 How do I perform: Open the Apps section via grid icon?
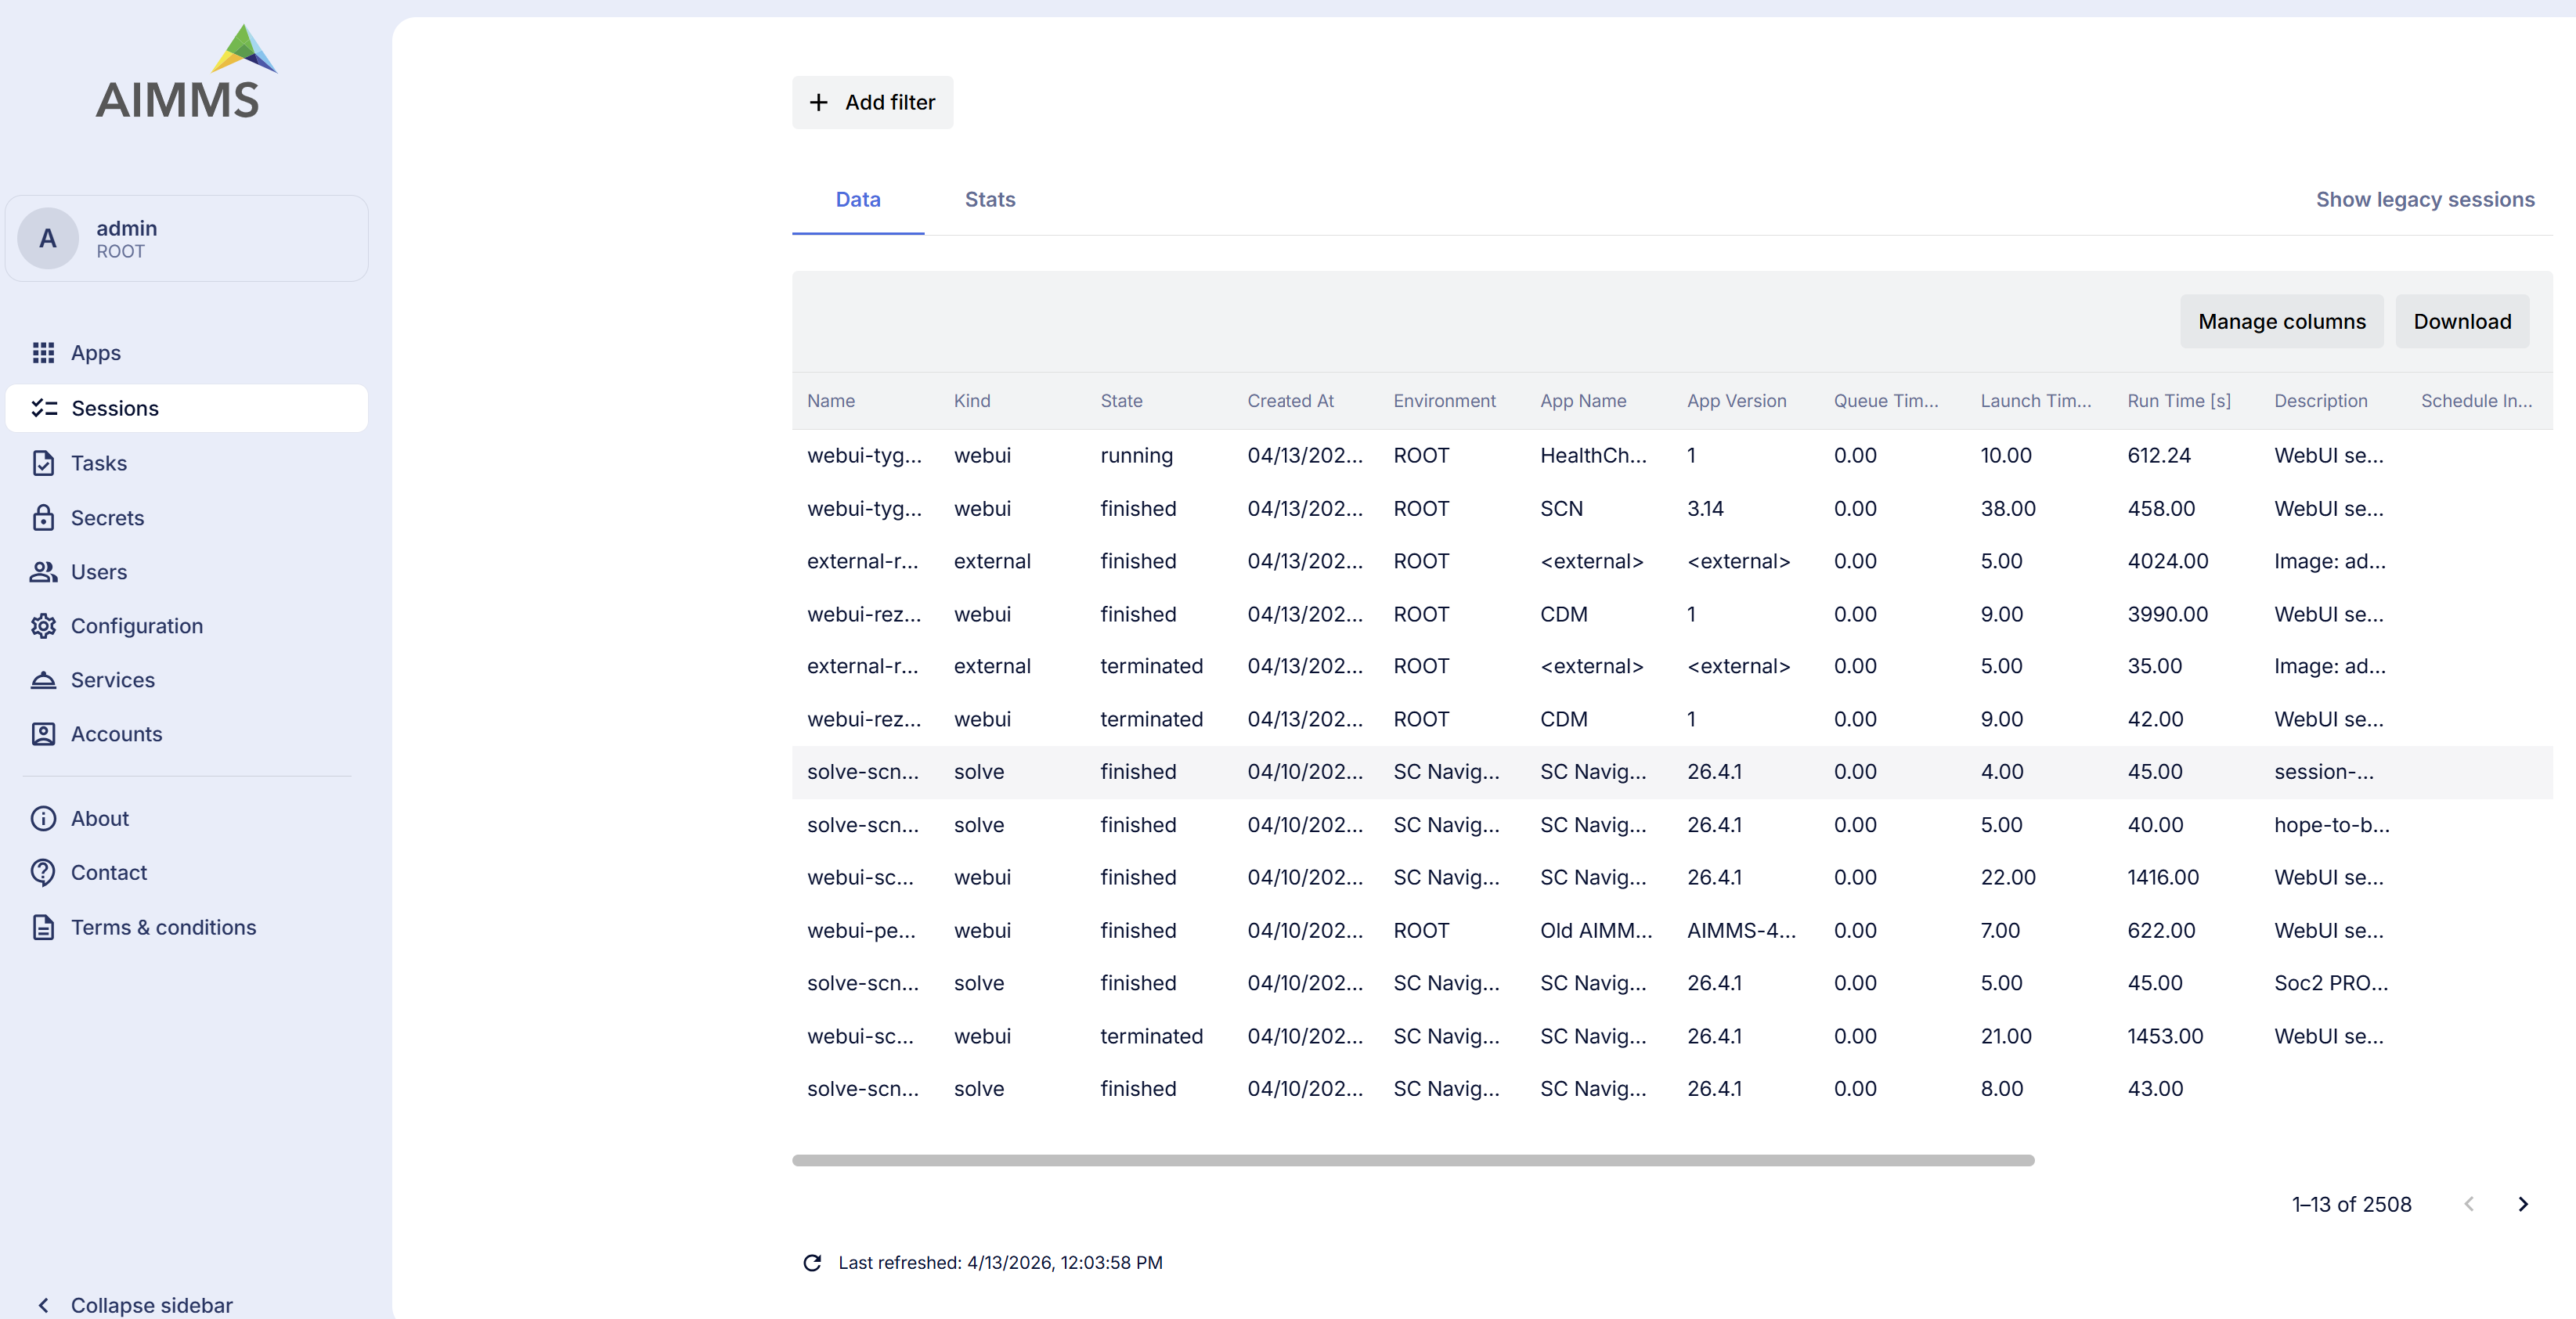[x=44, y=352]
